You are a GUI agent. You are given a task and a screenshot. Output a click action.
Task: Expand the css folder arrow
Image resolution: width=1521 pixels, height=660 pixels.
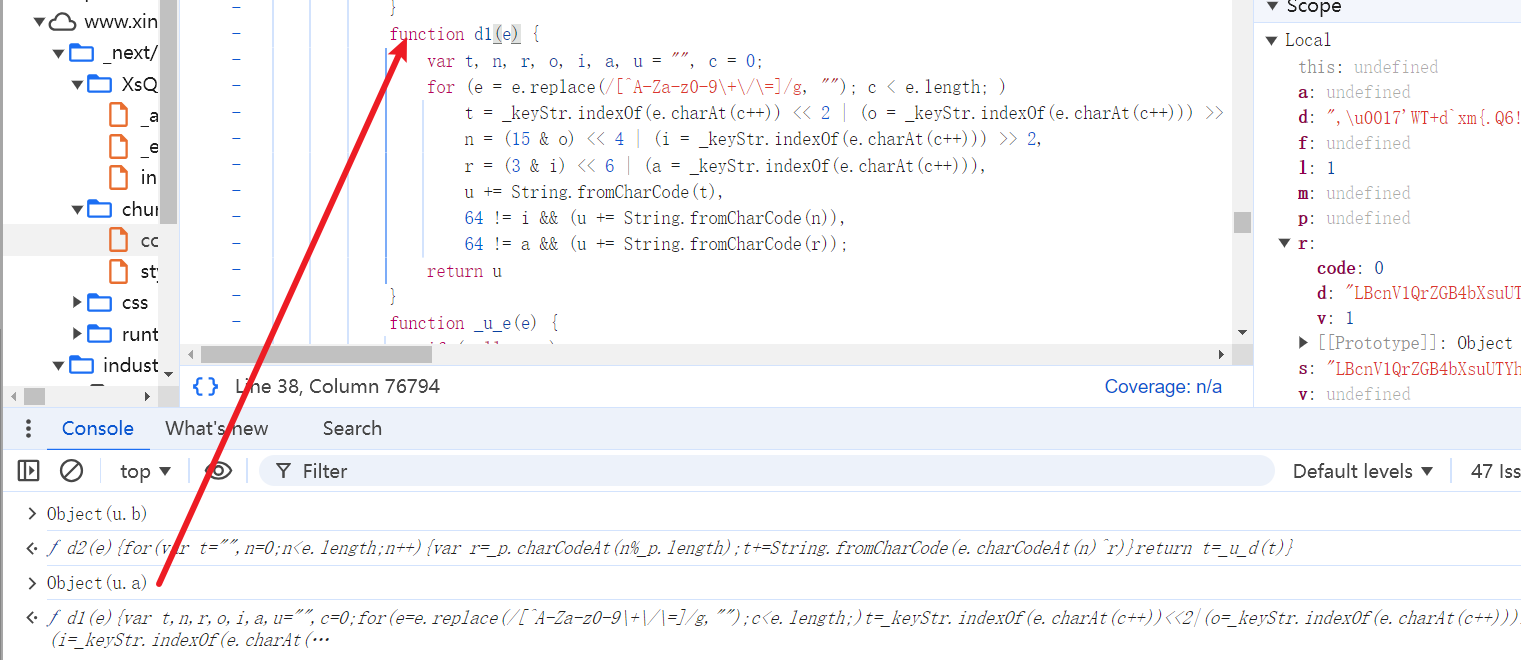[77, 302]
